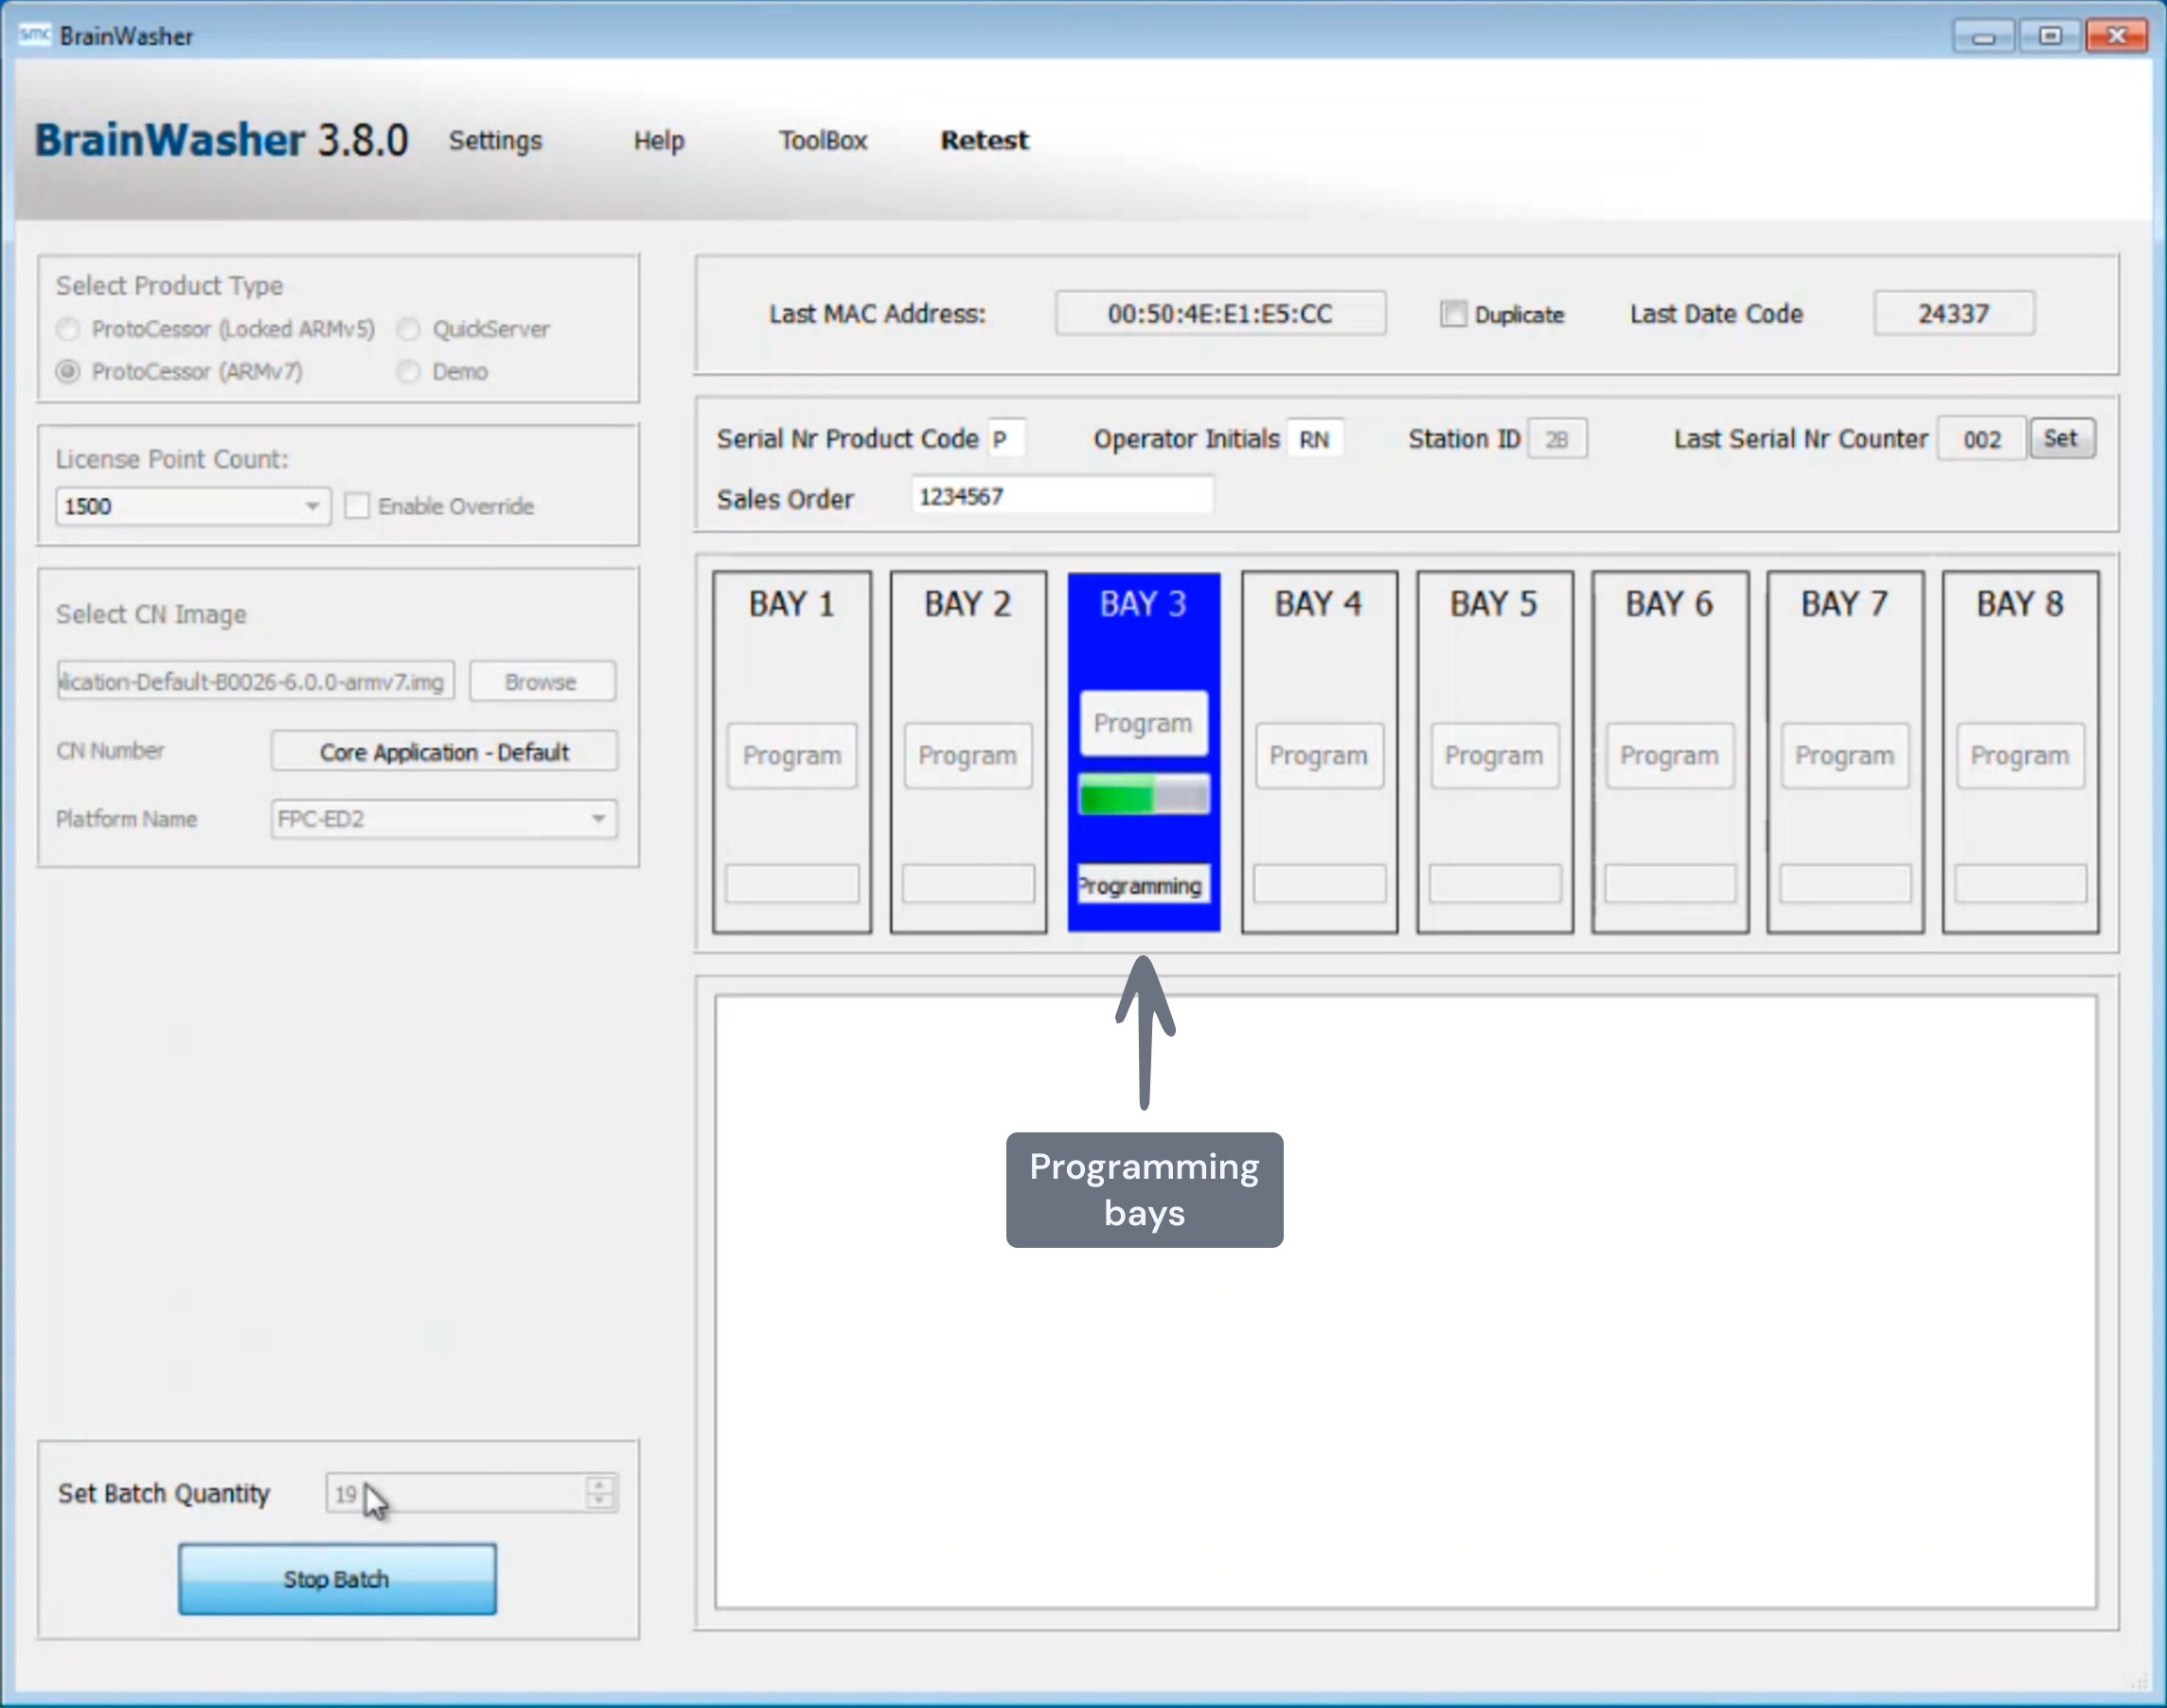The image size is (2167, 1708).
Task: Open the ToolBox from the top bar
Action: [822, 140]
